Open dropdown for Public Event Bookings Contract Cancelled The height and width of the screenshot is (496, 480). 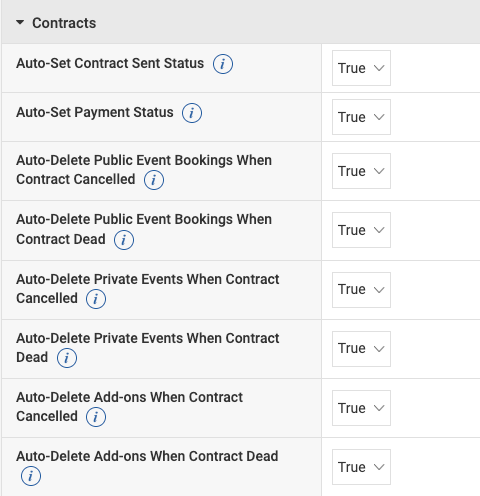[x=361, y=171]
